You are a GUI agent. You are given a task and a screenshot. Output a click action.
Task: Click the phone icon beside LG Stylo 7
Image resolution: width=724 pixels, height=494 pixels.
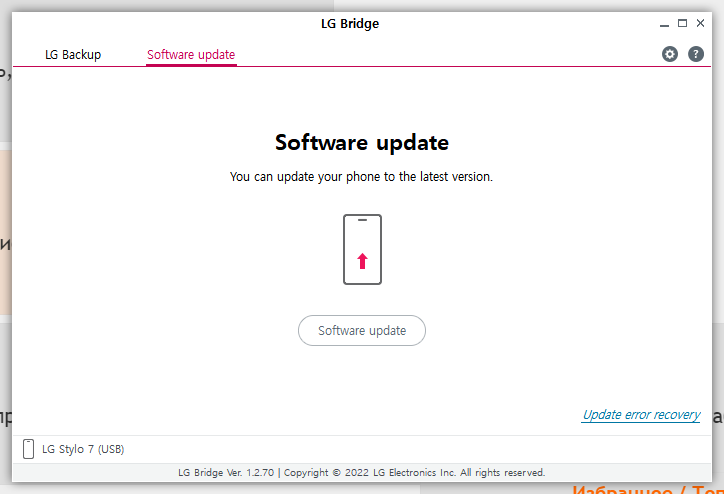pyautogui.click(x=28, y=449)
